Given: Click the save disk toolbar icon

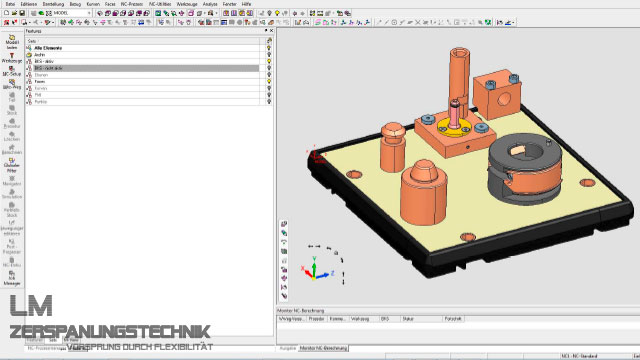Looking at the screenshot, I should (22, 13).
